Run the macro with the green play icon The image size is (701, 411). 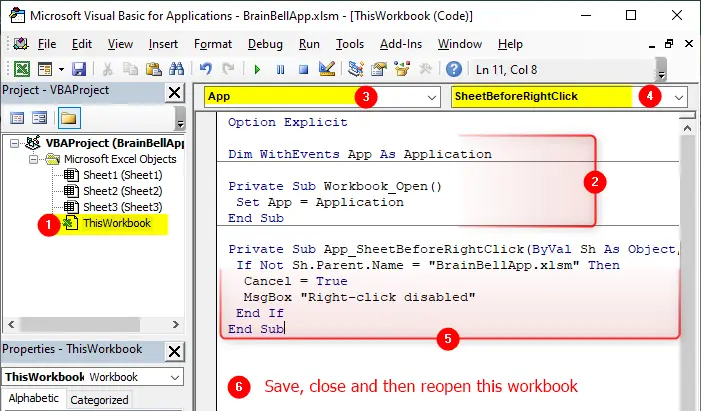pos(257,70)
